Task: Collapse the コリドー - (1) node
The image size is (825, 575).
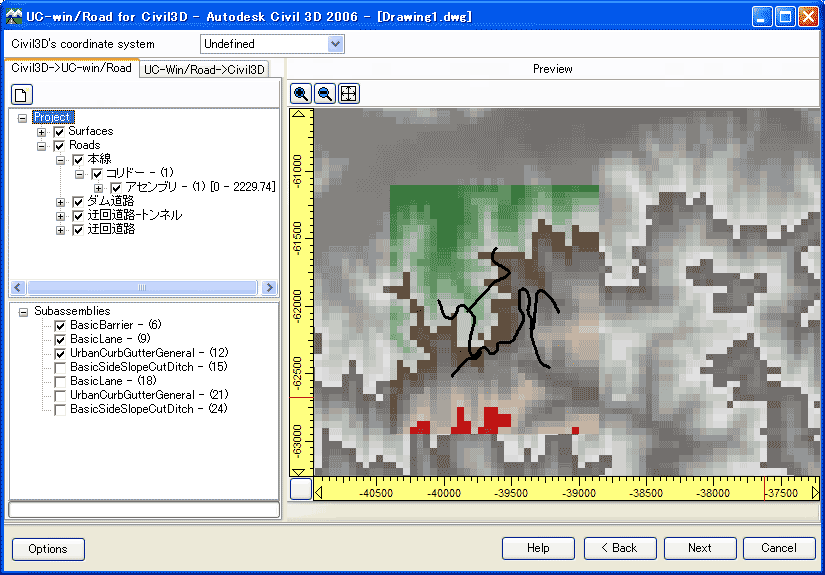Action: 79,174
